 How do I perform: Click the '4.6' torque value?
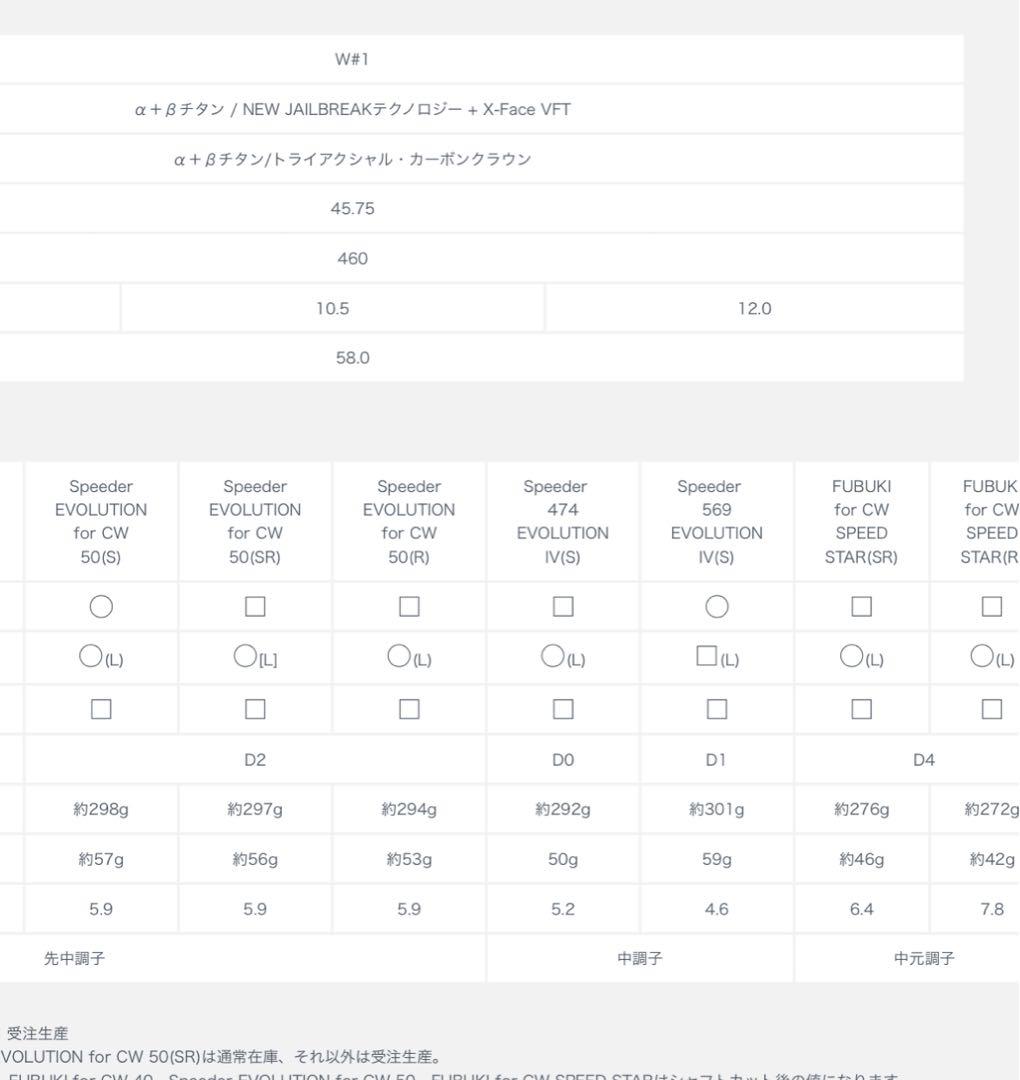pyautogui.click(x=717, y=909)
